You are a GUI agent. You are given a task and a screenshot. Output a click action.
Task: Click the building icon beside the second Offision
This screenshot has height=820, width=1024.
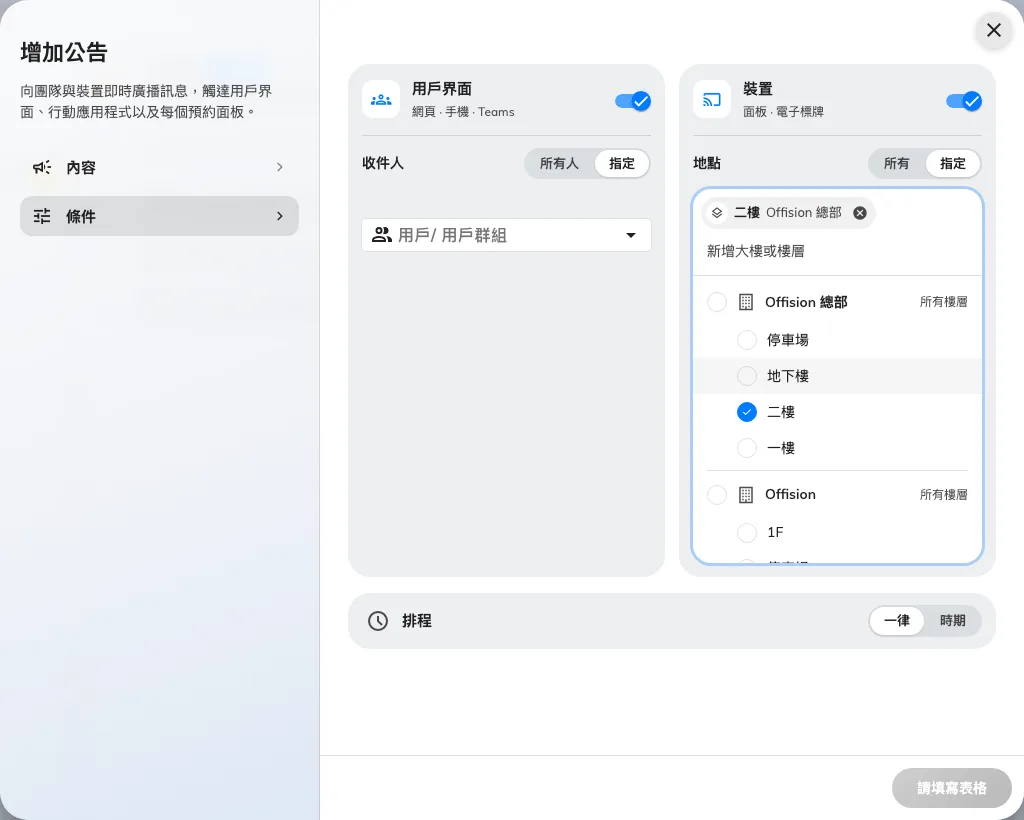[745, 495]
